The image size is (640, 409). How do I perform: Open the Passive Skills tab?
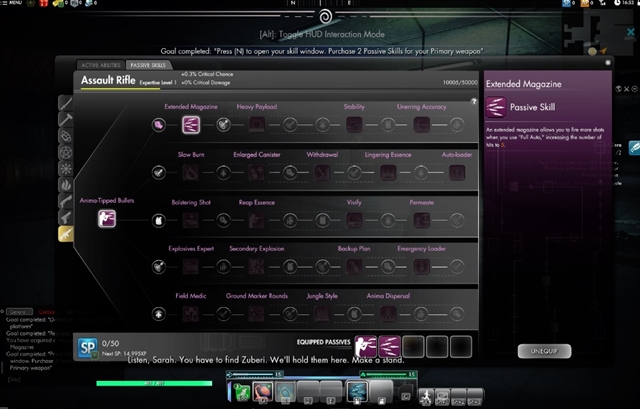pos(144,64)
